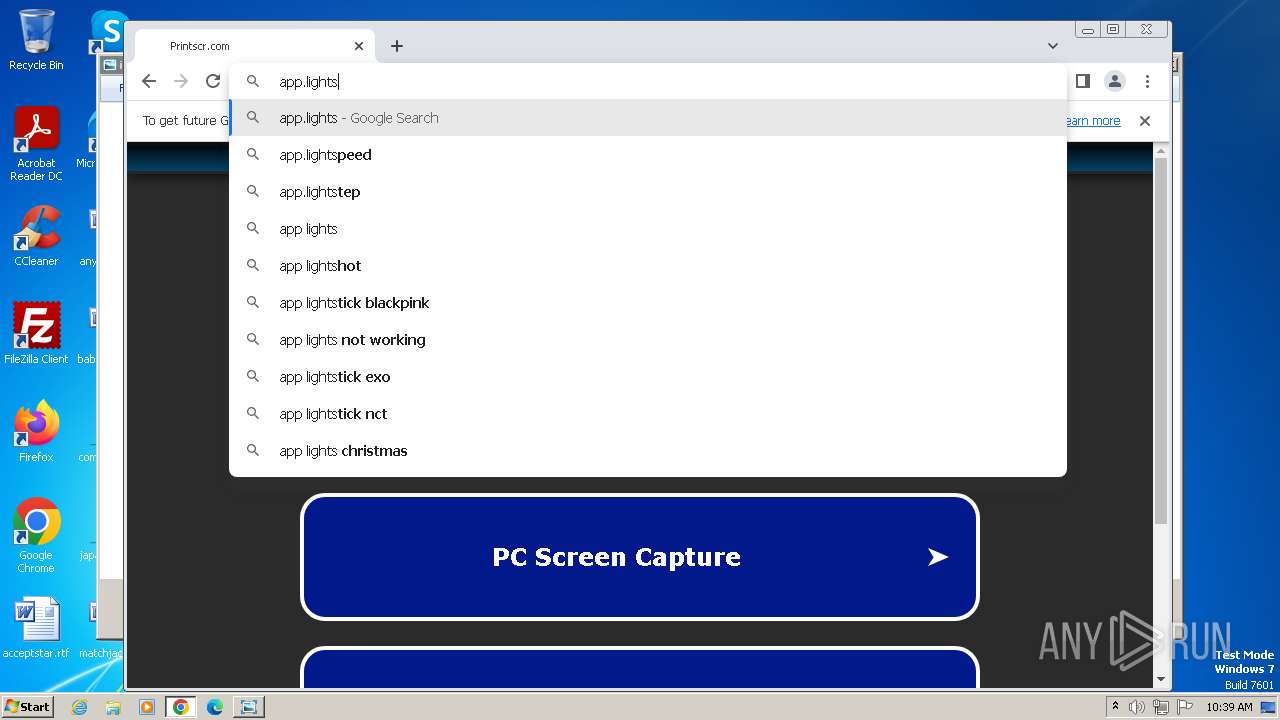This screenshot has height=720, width=1280.
Task: Click the page's vertical scrollbar
Action: click(1161, 340)
